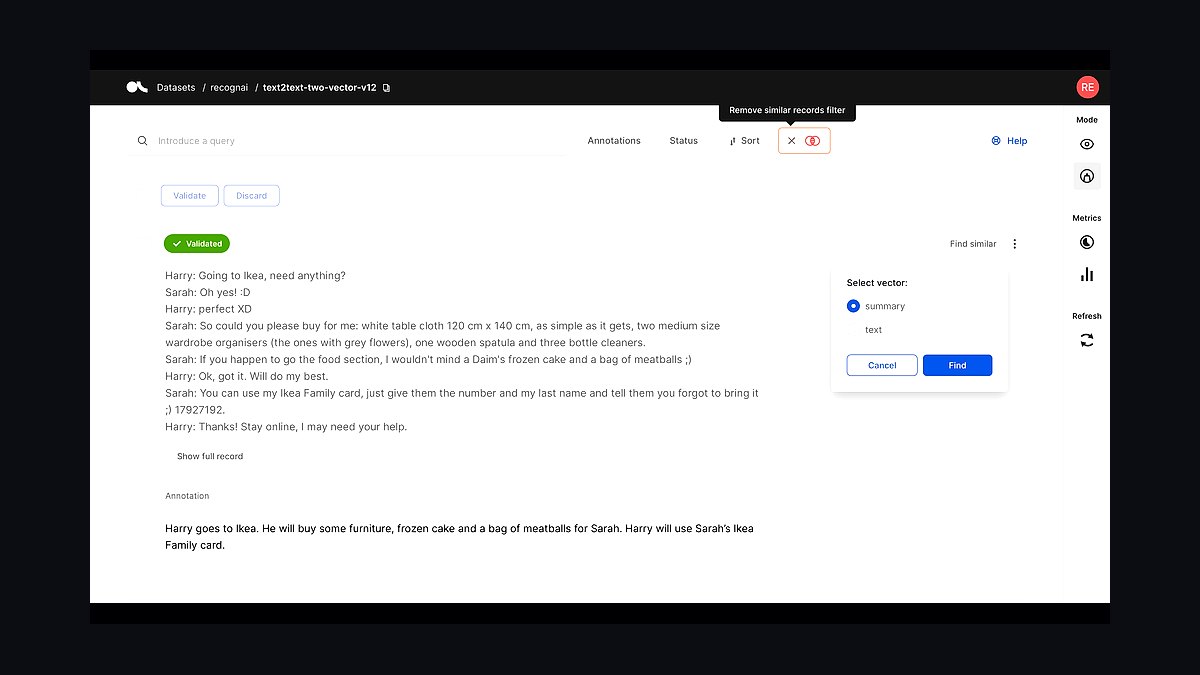Refresh the dataset with the Refresh icon
Screen dimensions: 1200x675
coord(1087,340)
